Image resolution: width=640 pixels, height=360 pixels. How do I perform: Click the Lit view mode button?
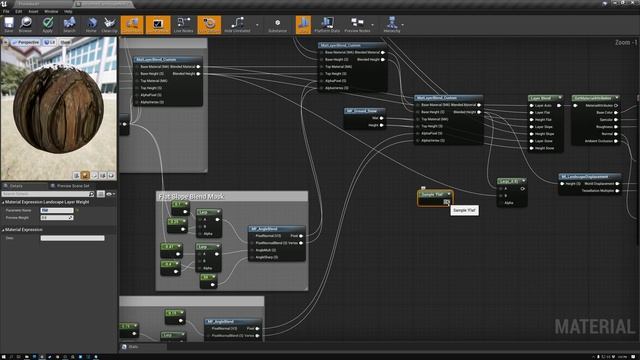[x=49, y=42]
